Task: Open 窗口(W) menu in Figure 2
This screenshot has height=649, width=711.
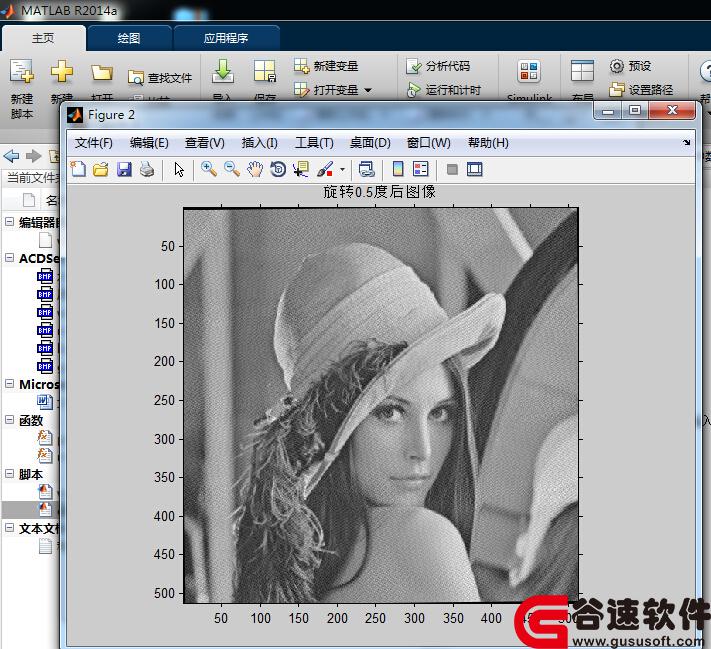Action: point(429,143)
